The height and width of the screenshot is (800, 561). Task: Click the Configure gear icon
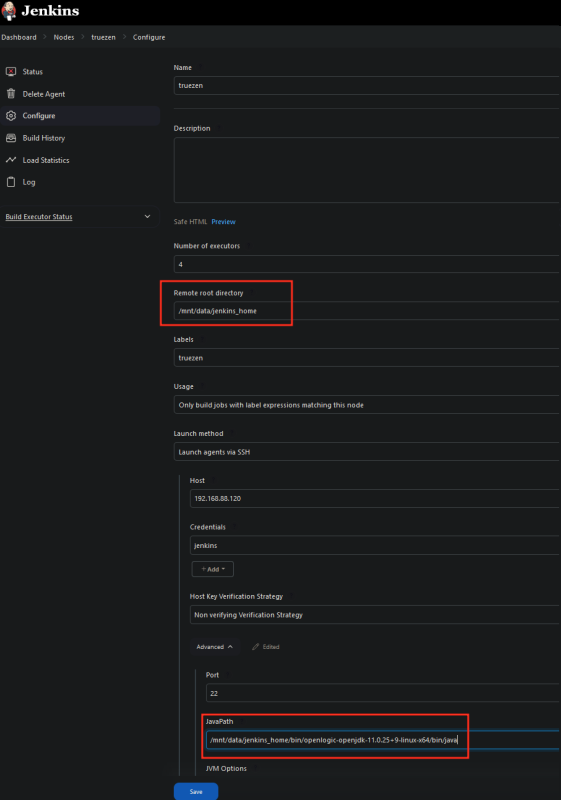click(x=11, y=116)
